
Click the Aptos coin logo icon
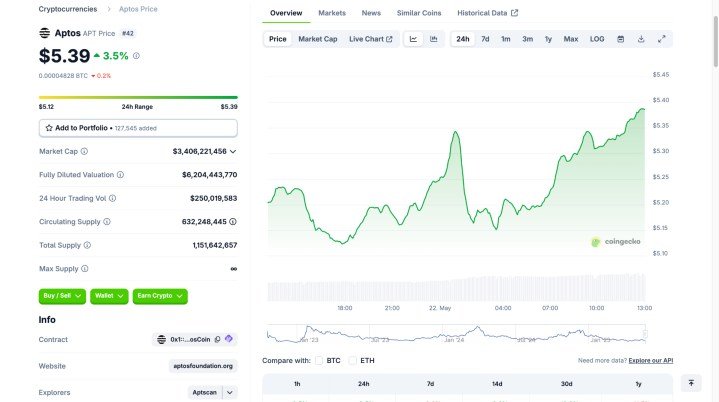44,33
